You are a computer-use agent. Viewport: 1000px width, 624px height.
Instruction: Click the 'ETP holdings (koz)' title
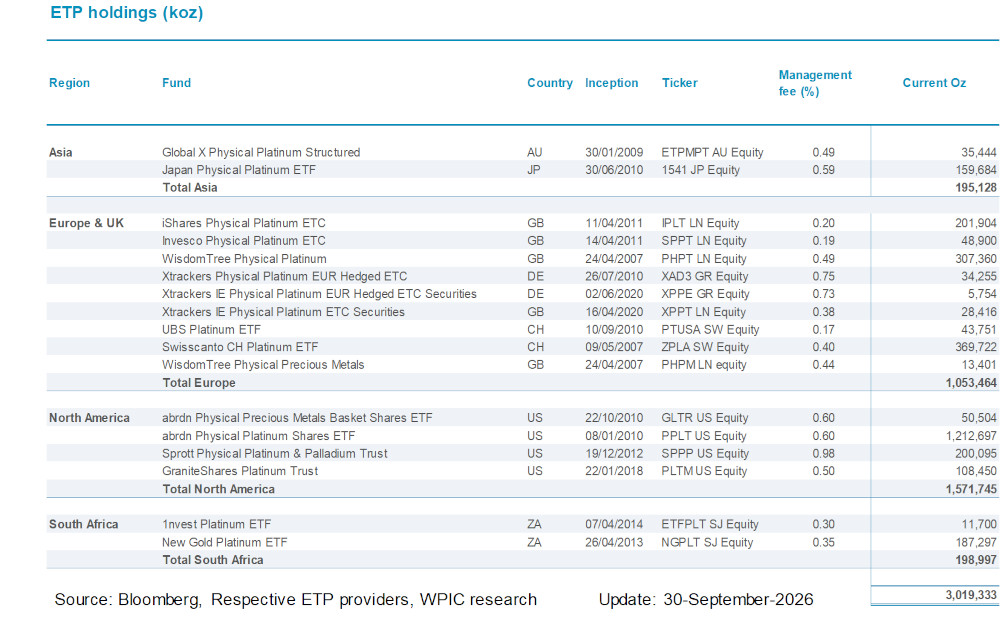[x=126, y=13]
